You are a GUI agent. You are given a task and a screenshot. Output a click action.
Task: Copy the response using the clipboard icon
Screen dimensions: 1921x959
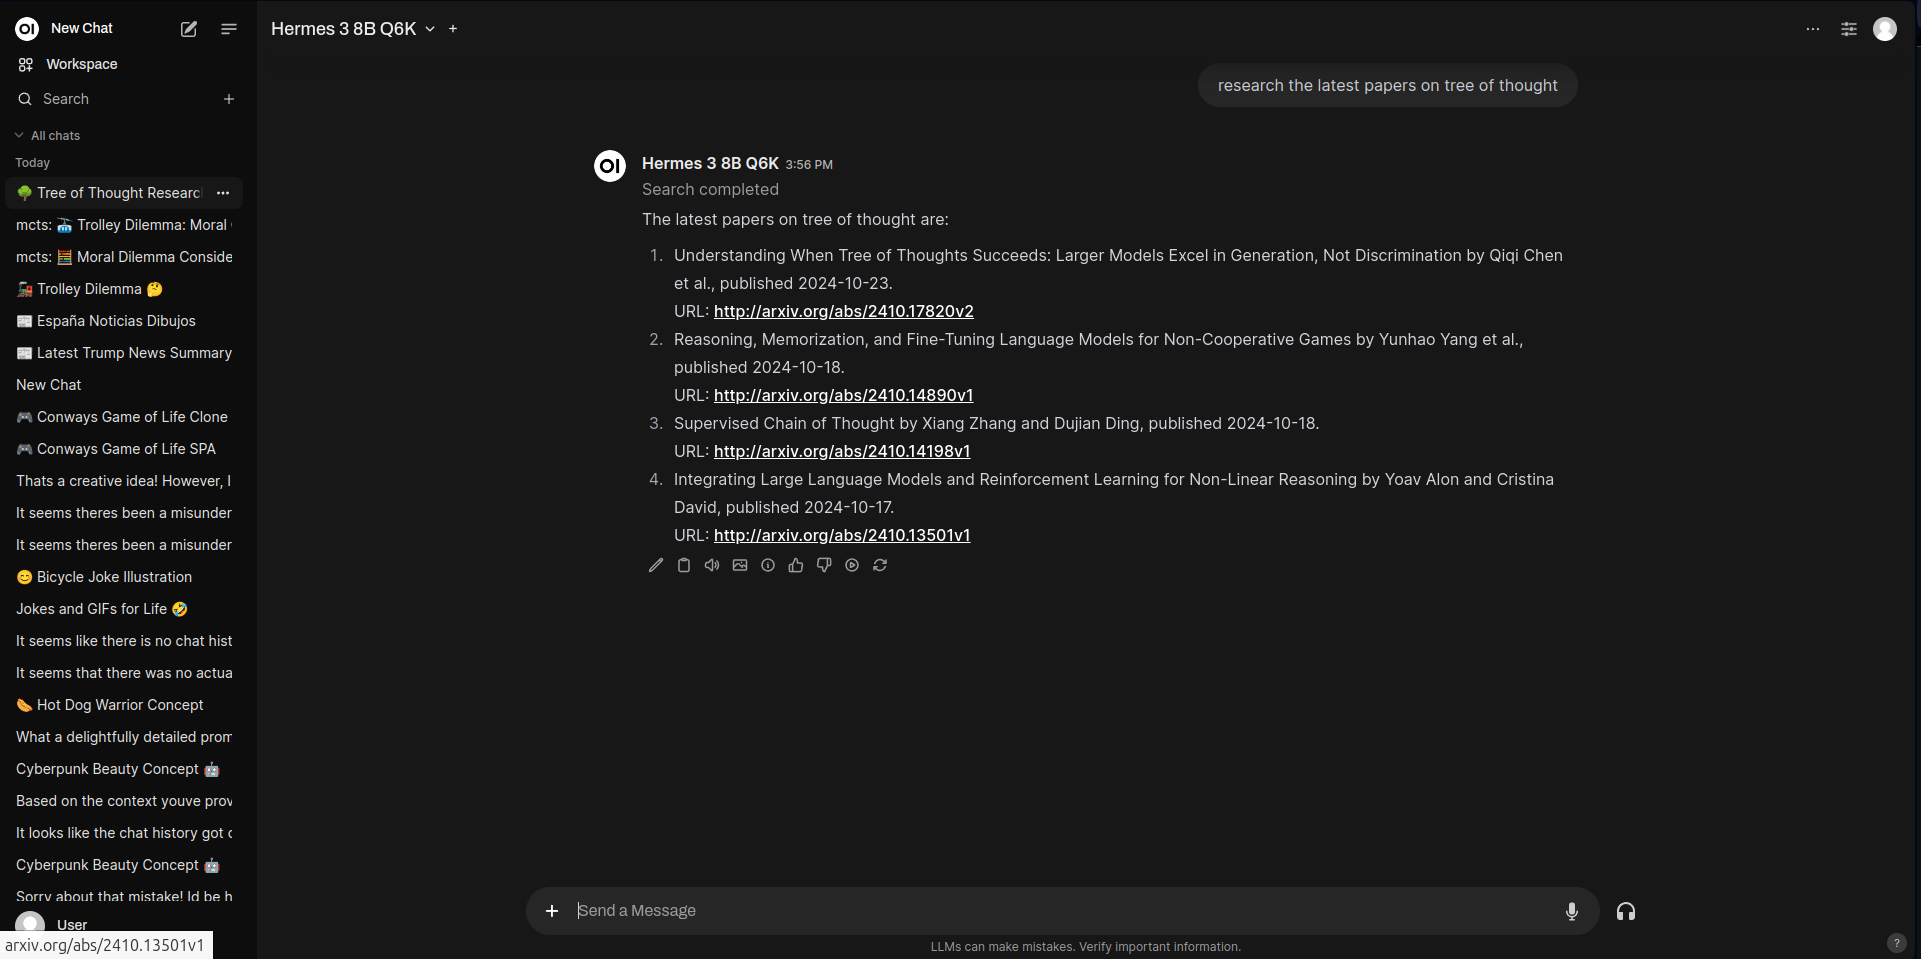[684, 565]
